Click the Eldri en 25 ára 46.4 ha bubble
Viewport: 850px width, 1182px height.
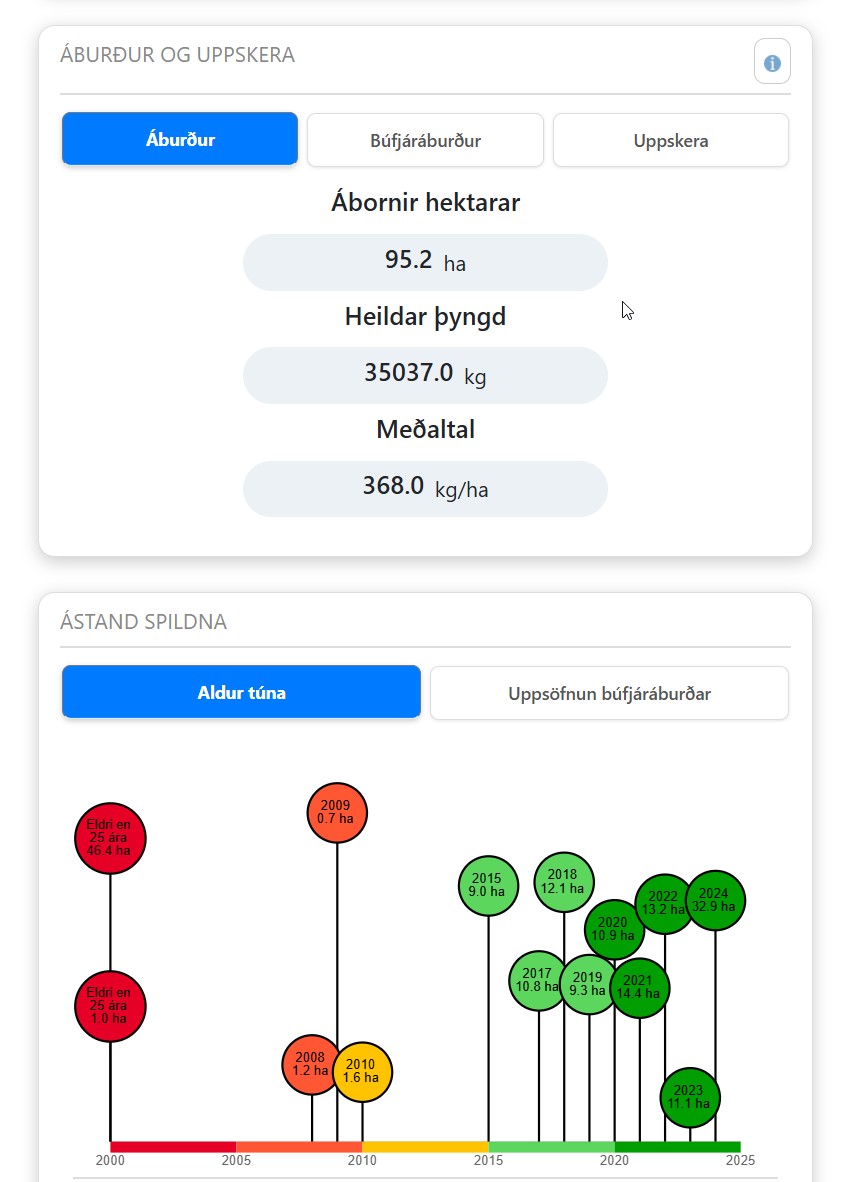[110, 838]
